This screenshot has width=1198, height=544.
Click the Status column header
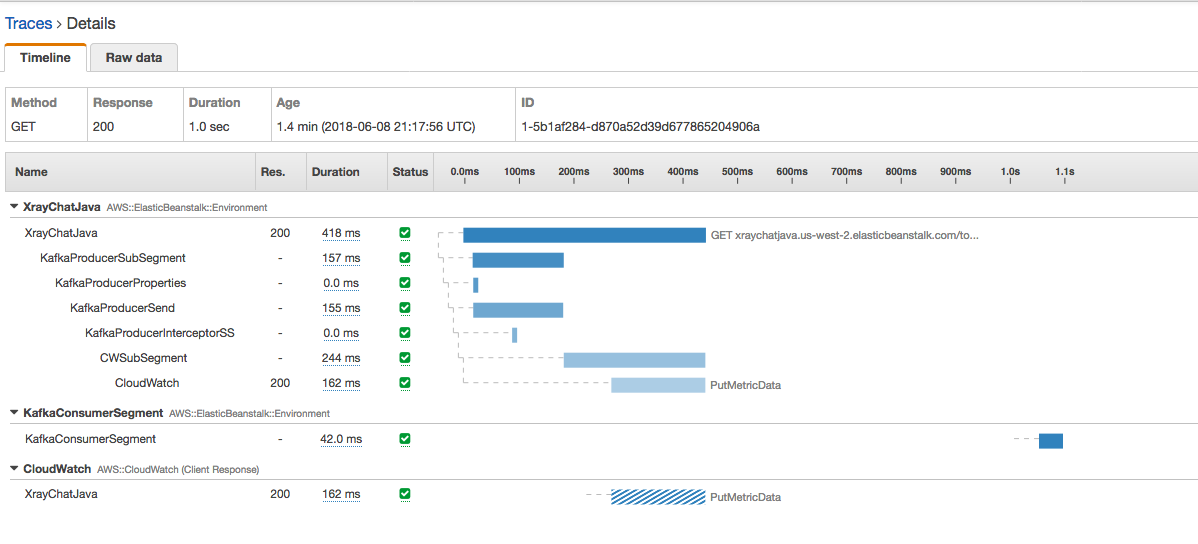click(410, 172)
